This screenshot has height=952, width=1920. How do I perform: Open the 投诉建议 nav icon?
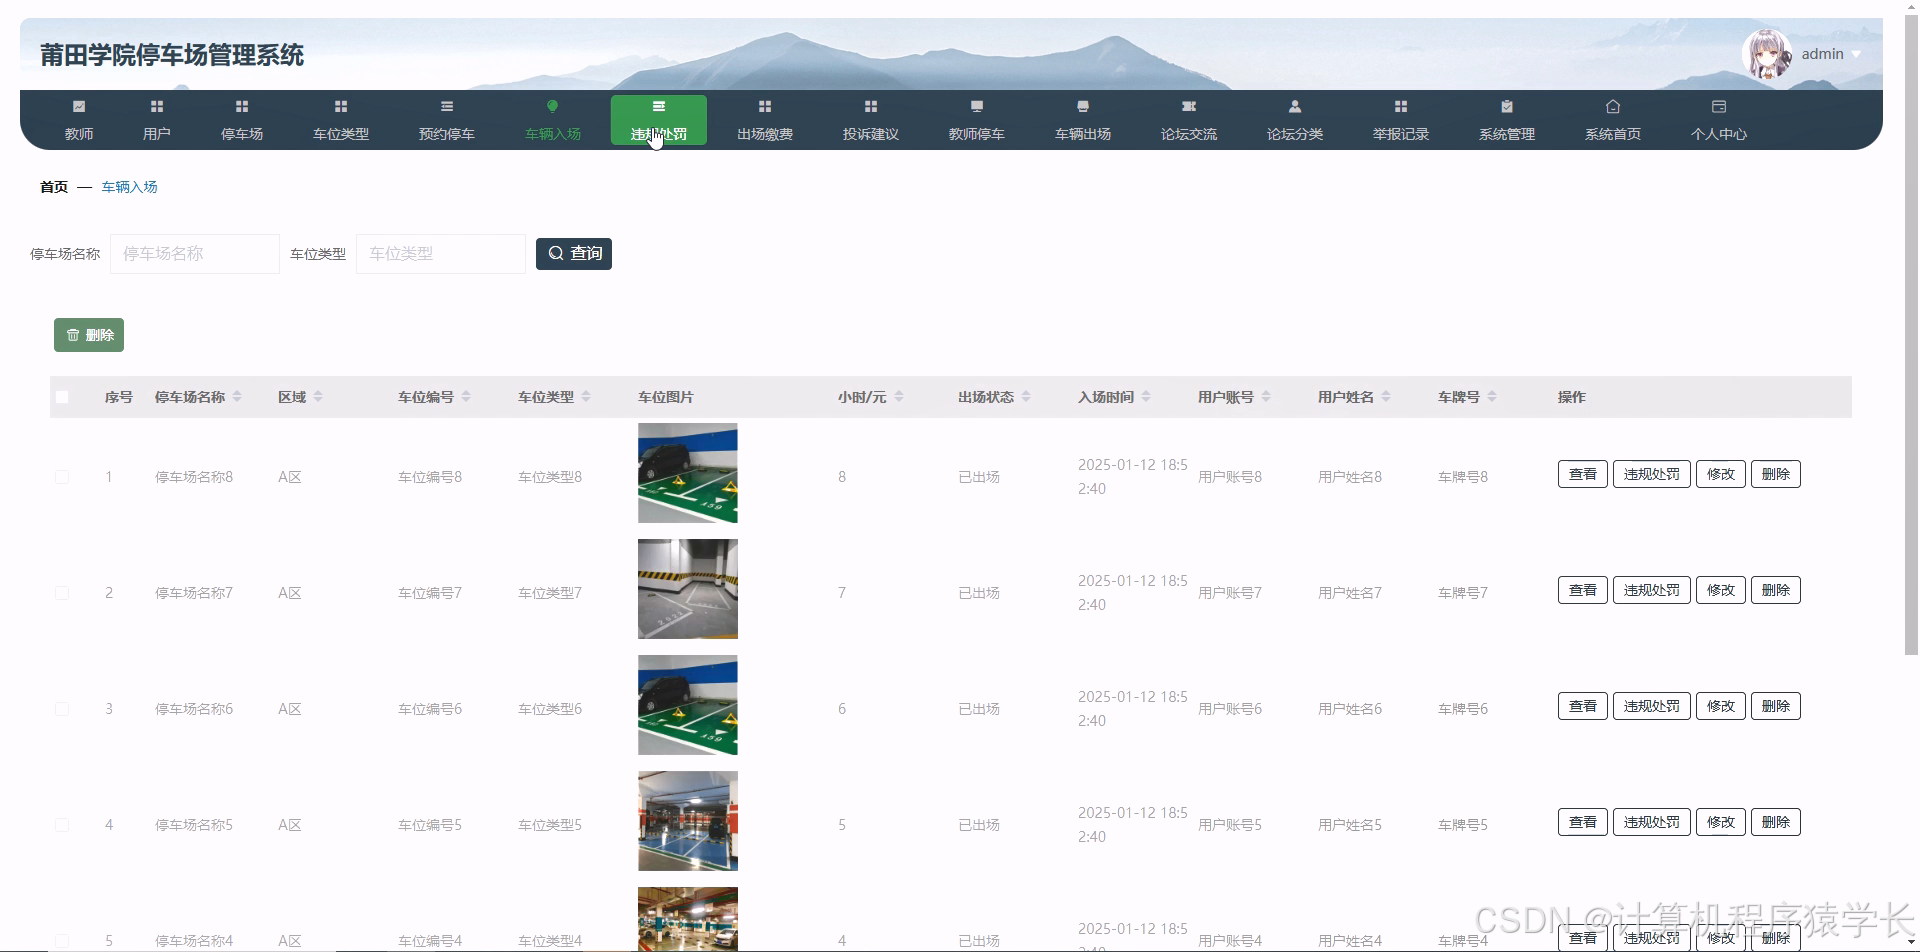tap(871, 106)
